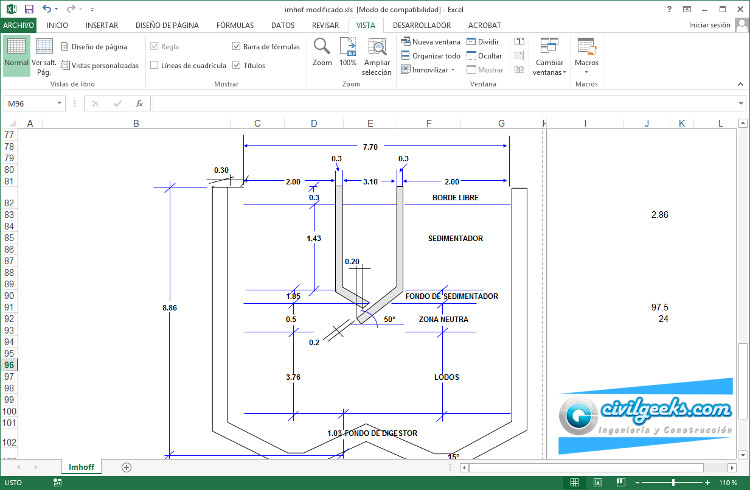Open the FÓRMULAS ribbon tab
The height and width of the screenshot is (490, 750).
pyautogui.click(x=234, y=24)
